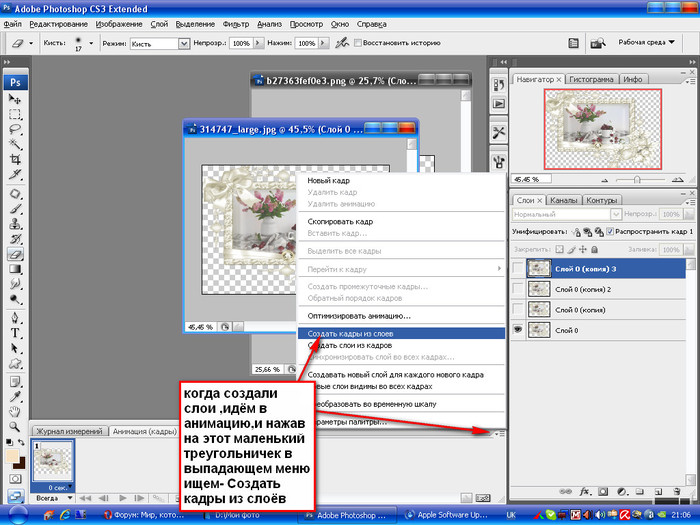Image resolution: width=700 pixels, height=525 pixels.
Task: Select the Eraser tool in toolbox
Action: pyautogui.click(x=15, y=254)
